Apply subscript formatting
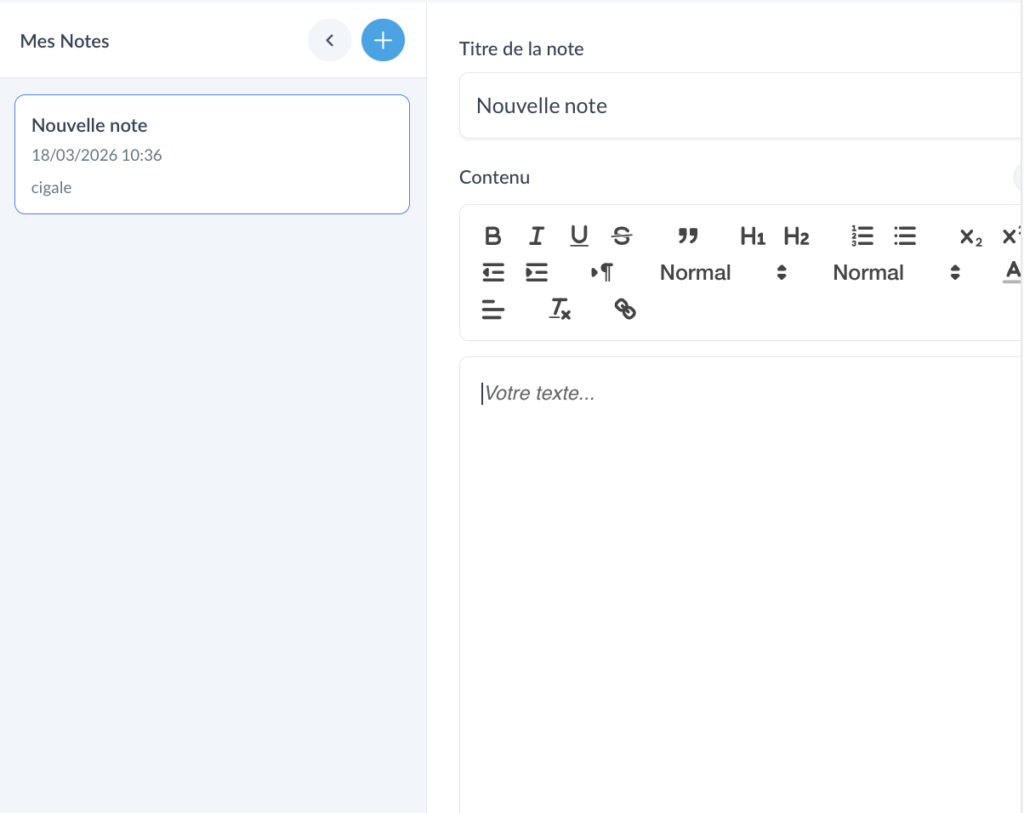This screenshot has width=1024, height=813. [x=970, y=236]
